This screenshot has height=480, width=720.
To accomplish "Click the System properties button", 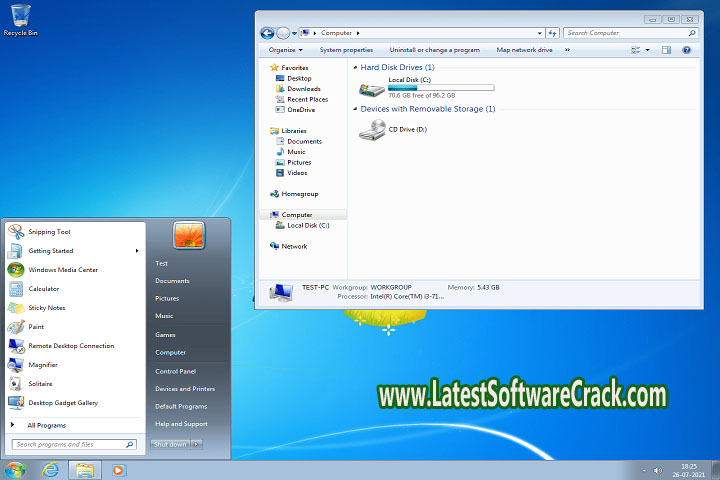I will point(346,50).
